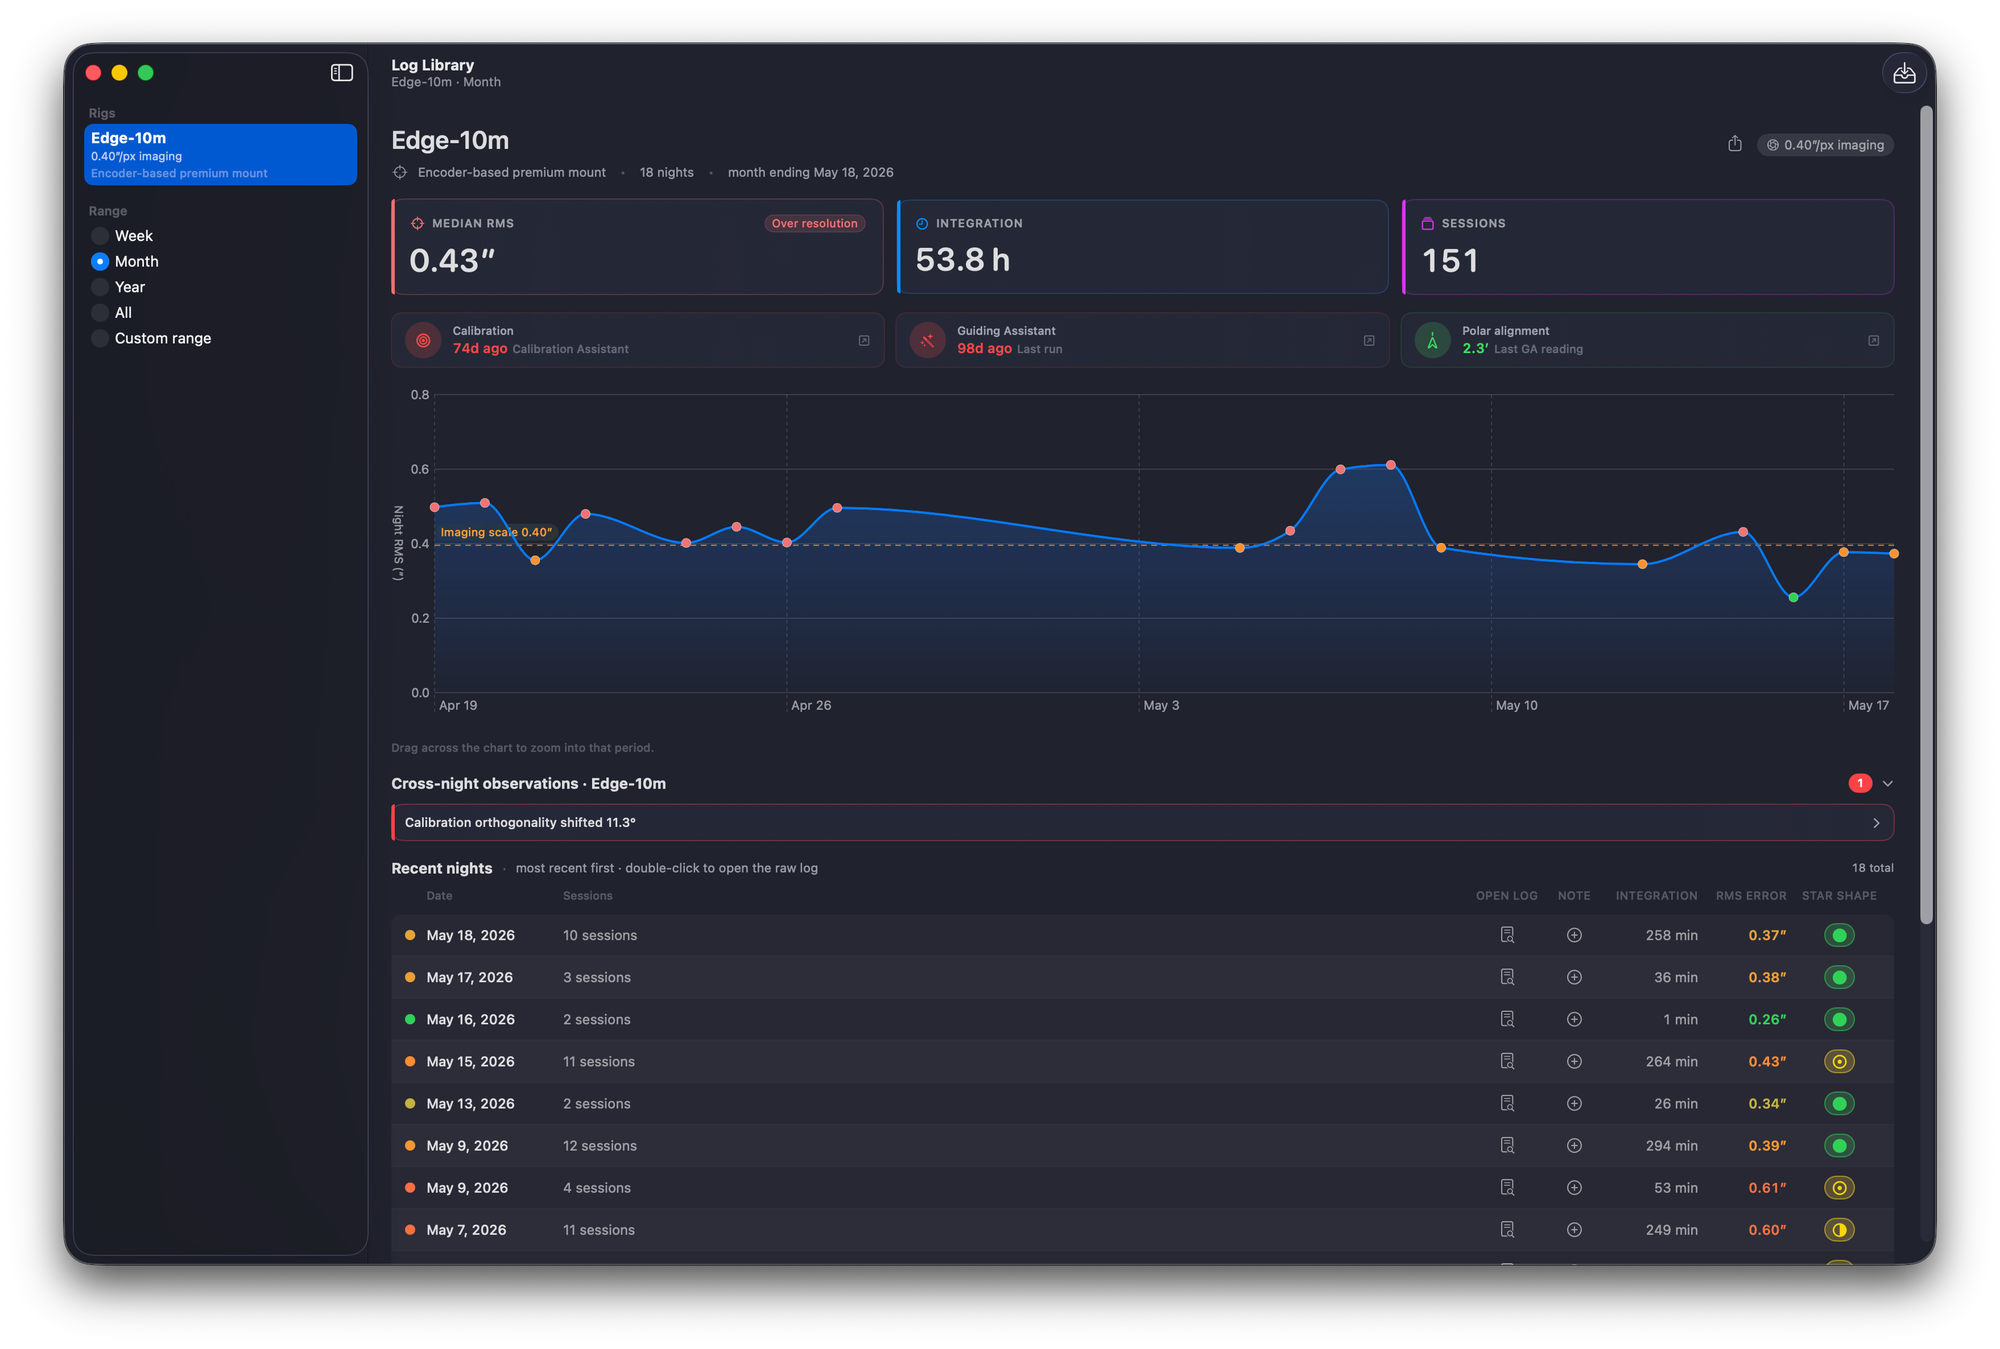This screenshot has height=1349, width=2000.
Task: Collapse cross-night observations chevron
Action: pos(1887,783)
